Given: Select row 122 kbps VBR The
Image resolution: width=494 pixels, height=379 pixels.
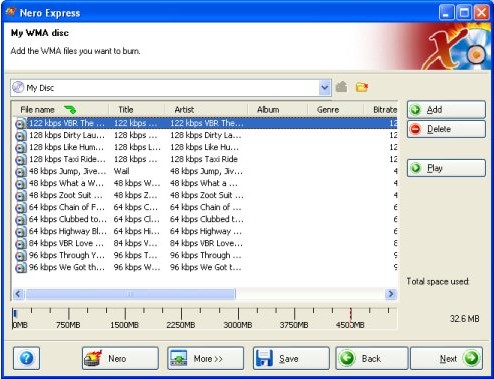Looking at the screenshot, I should (206, 123).
